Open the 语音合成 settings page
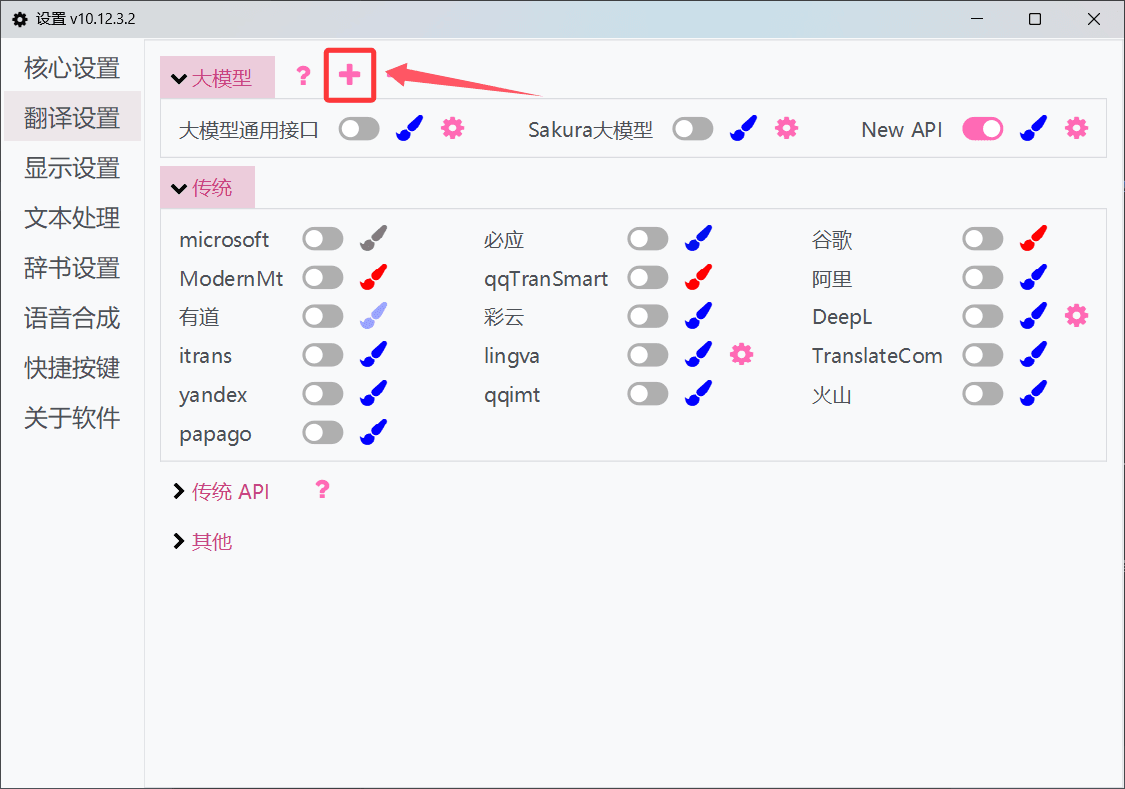 pos(71,318)
